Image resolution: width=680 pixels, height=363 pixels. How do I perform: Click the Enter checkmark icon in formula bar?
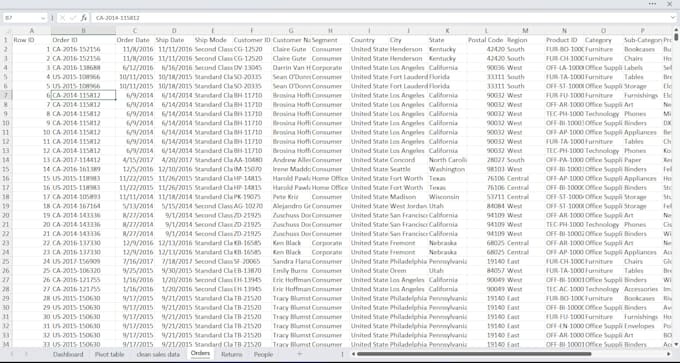coord(73,18)
